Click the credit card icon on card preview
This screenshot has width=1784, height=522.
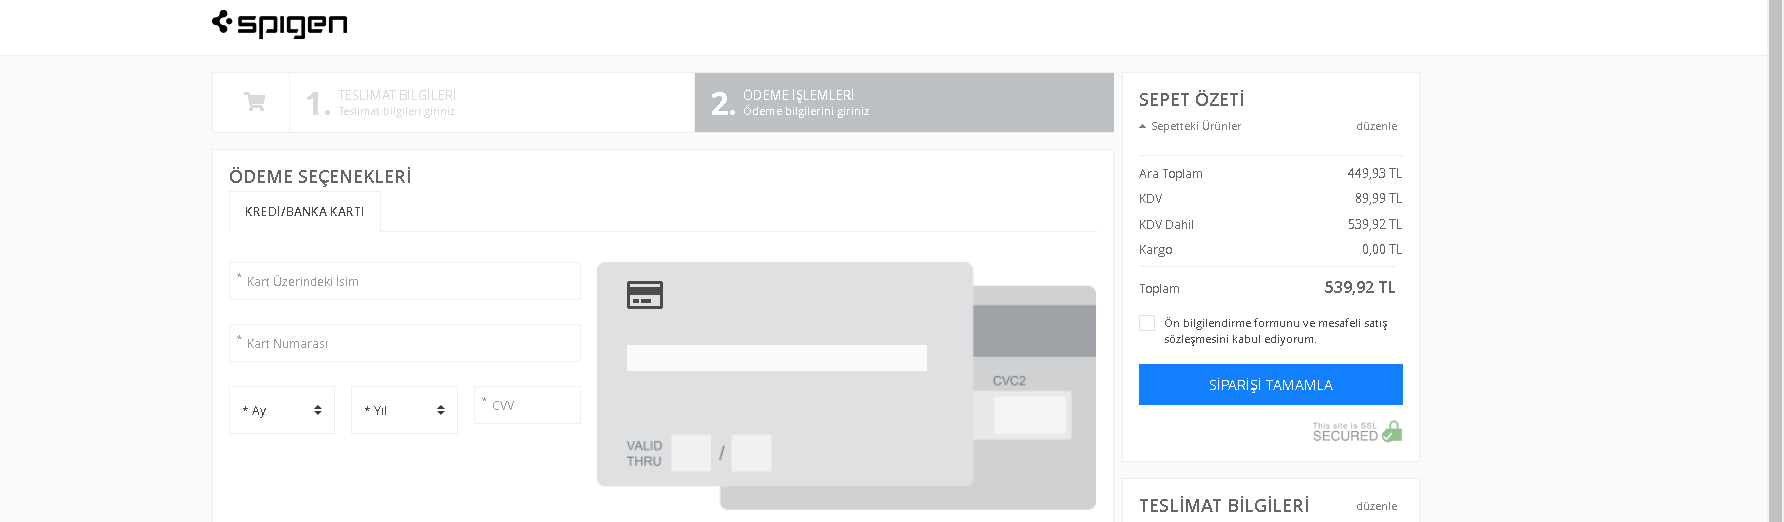(x=644, y=295)
